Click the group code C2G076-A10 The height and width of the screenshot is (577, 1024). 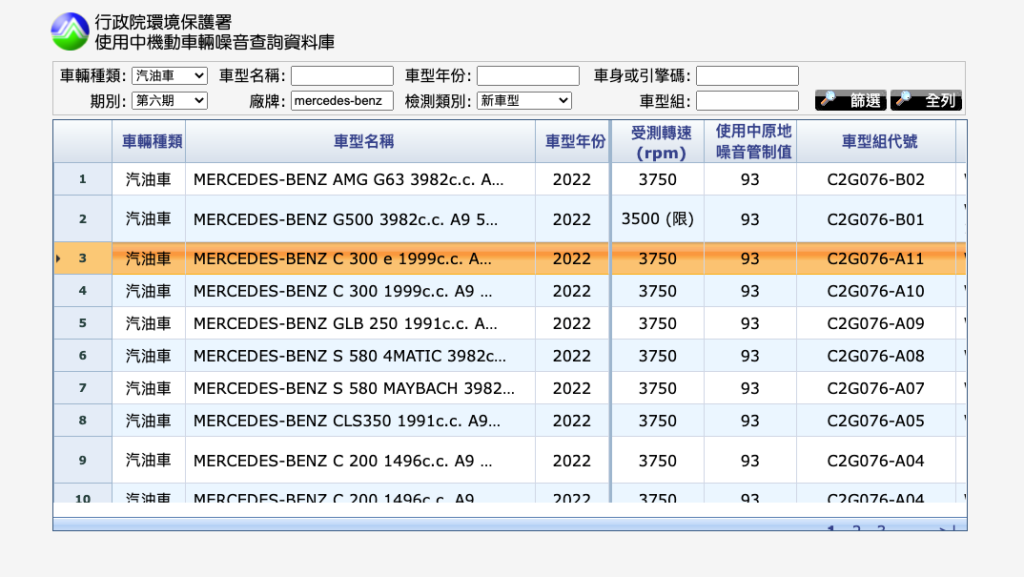[x=876, y=291]
